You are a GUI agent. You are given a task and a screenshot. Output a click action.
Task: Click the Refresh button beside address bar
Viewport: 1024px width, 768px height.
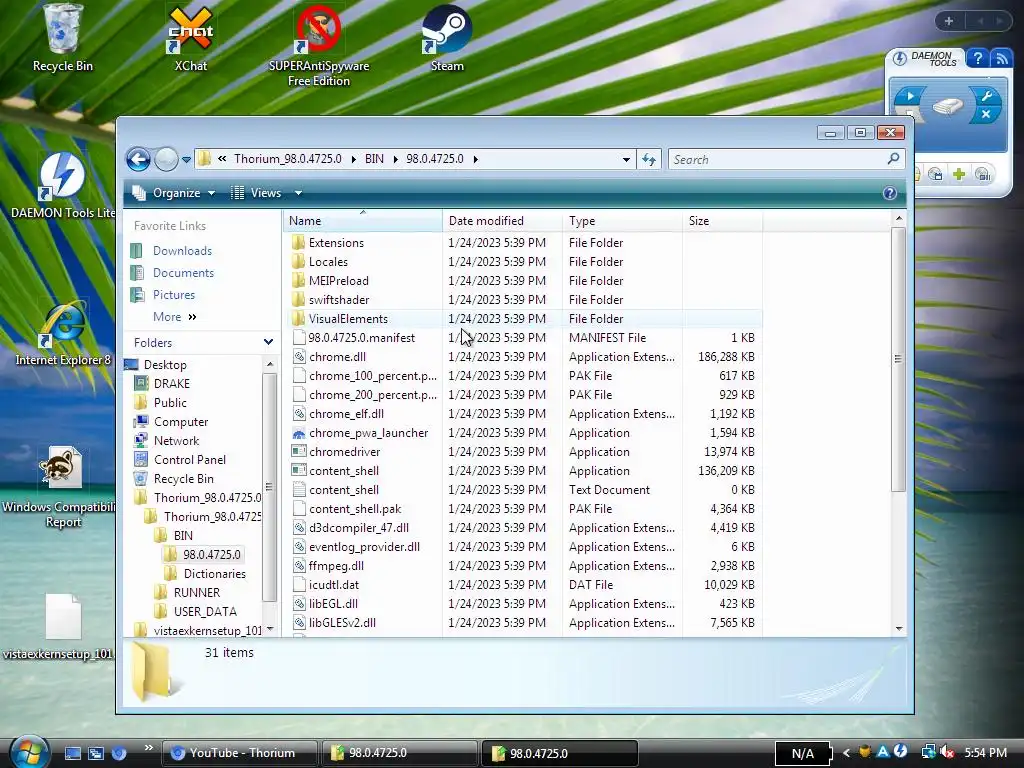point(648,159)
